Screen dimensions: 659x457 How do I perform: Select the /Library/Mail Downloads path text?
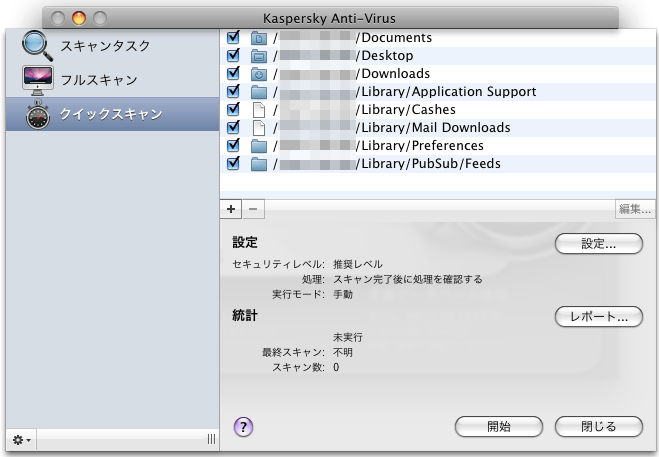click(x=433, y=128)
